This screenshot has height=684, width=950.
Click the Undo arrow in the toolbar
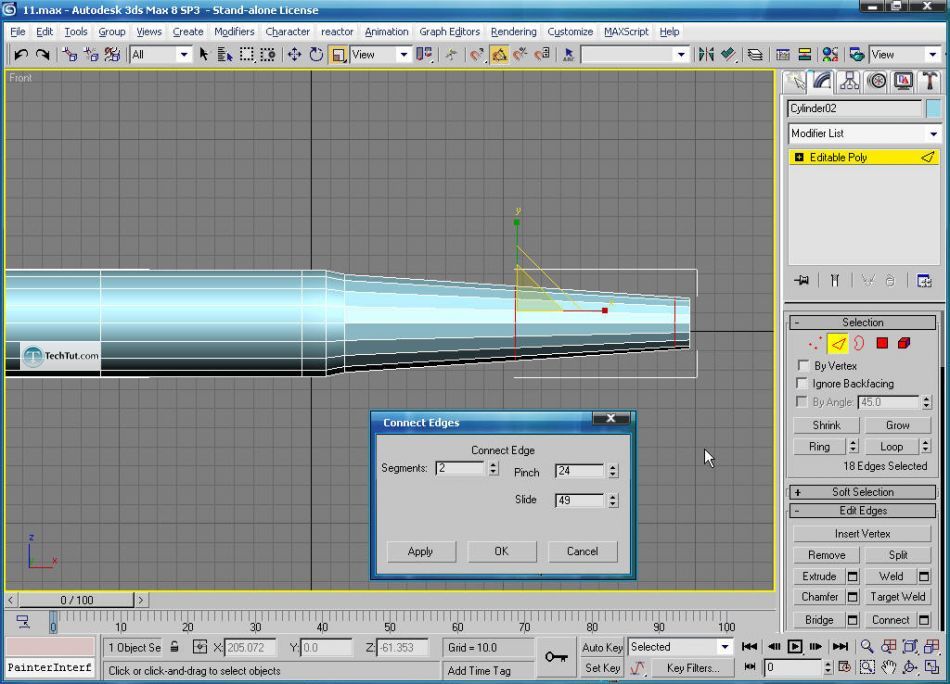[20, 55]
